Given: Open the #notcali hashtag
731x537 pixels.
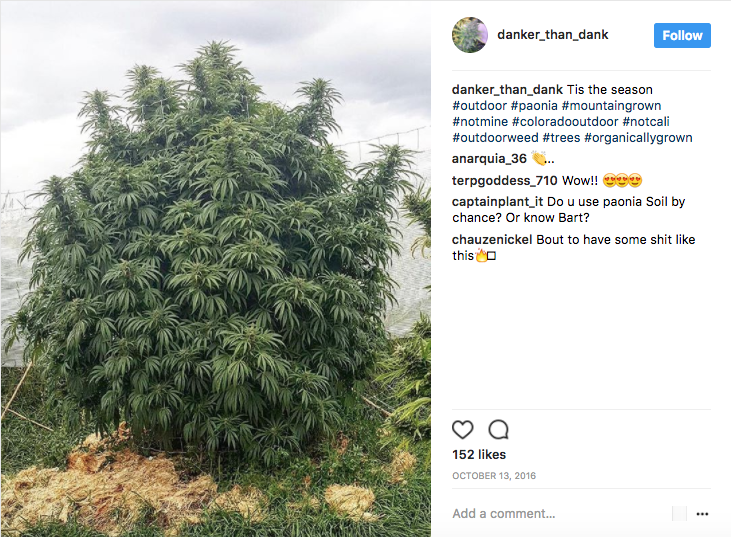Looking at the screenshot, I should [x=646, y=122].
